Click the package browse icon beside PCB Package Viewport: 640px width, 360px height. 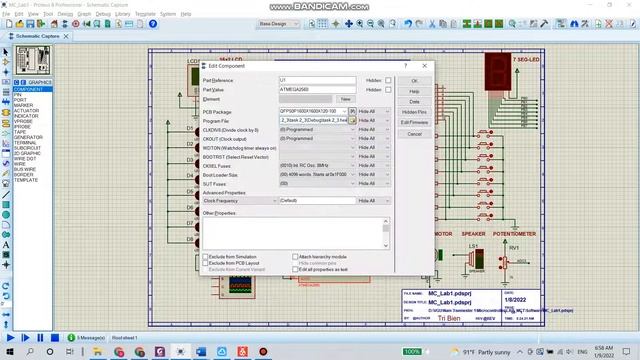tap(352, 111)
